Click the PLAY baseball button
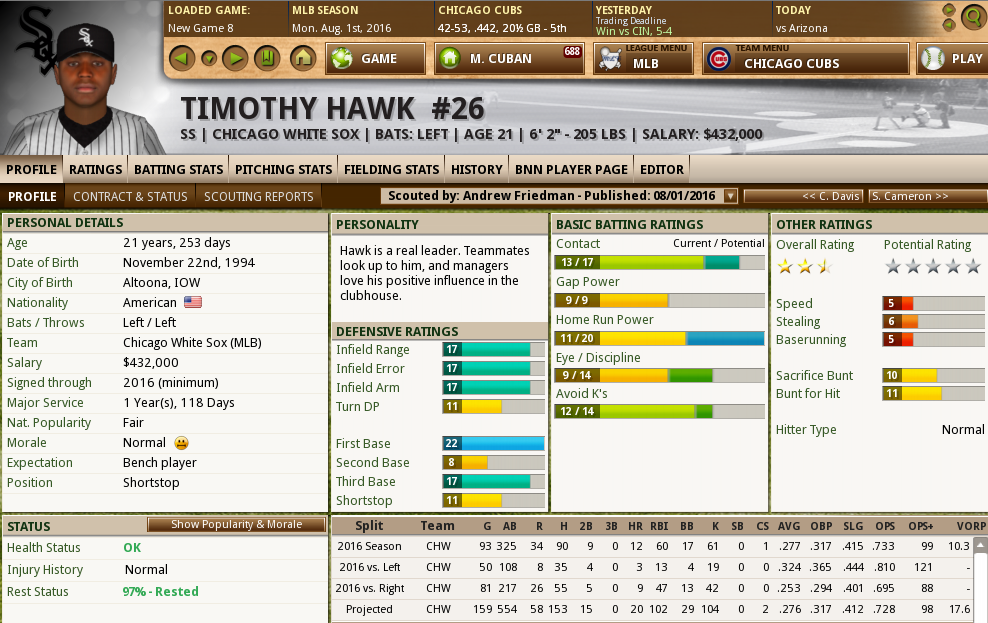The image size is (988, 623). (x=952, y=59)
